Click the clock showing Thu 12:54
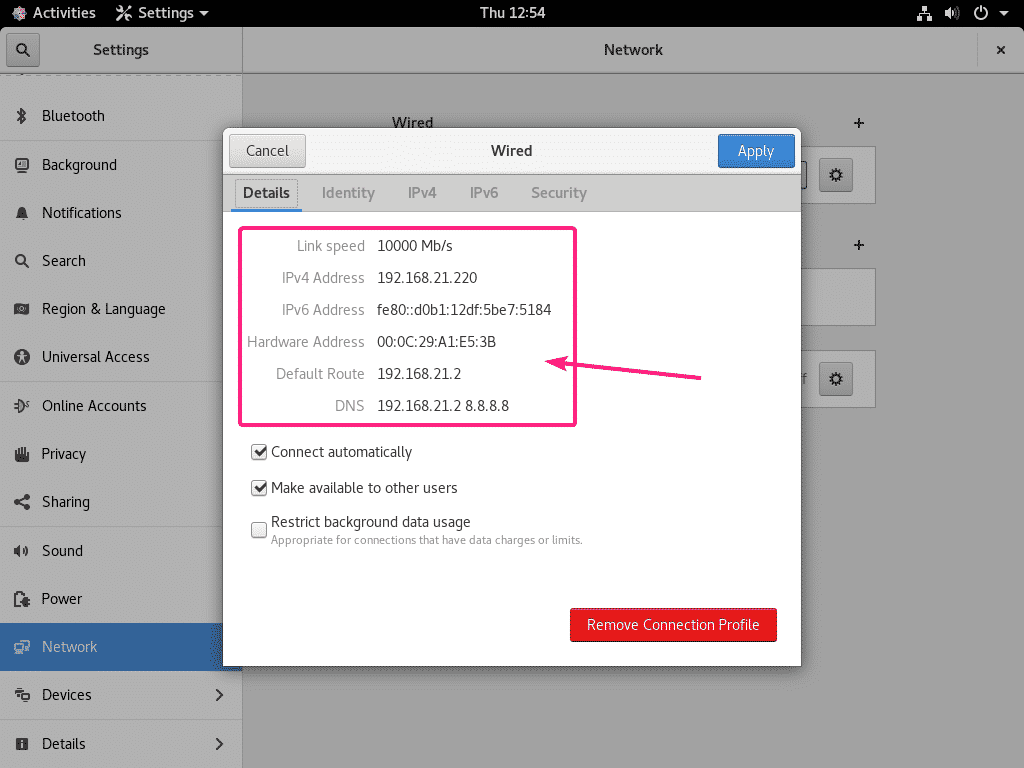The image size is (1024, 768). pos(512,13)
